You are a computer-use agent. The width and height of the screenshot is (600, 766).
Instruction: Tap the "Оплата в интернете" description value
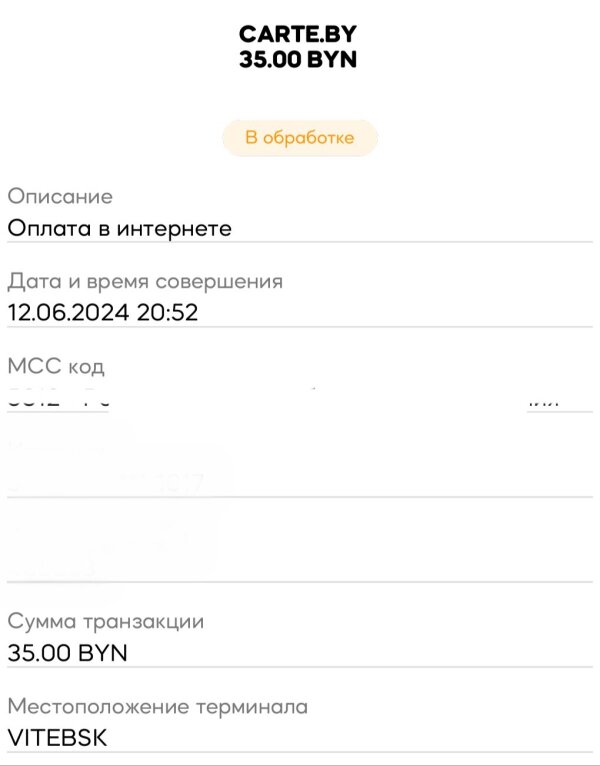pos(120,228)
